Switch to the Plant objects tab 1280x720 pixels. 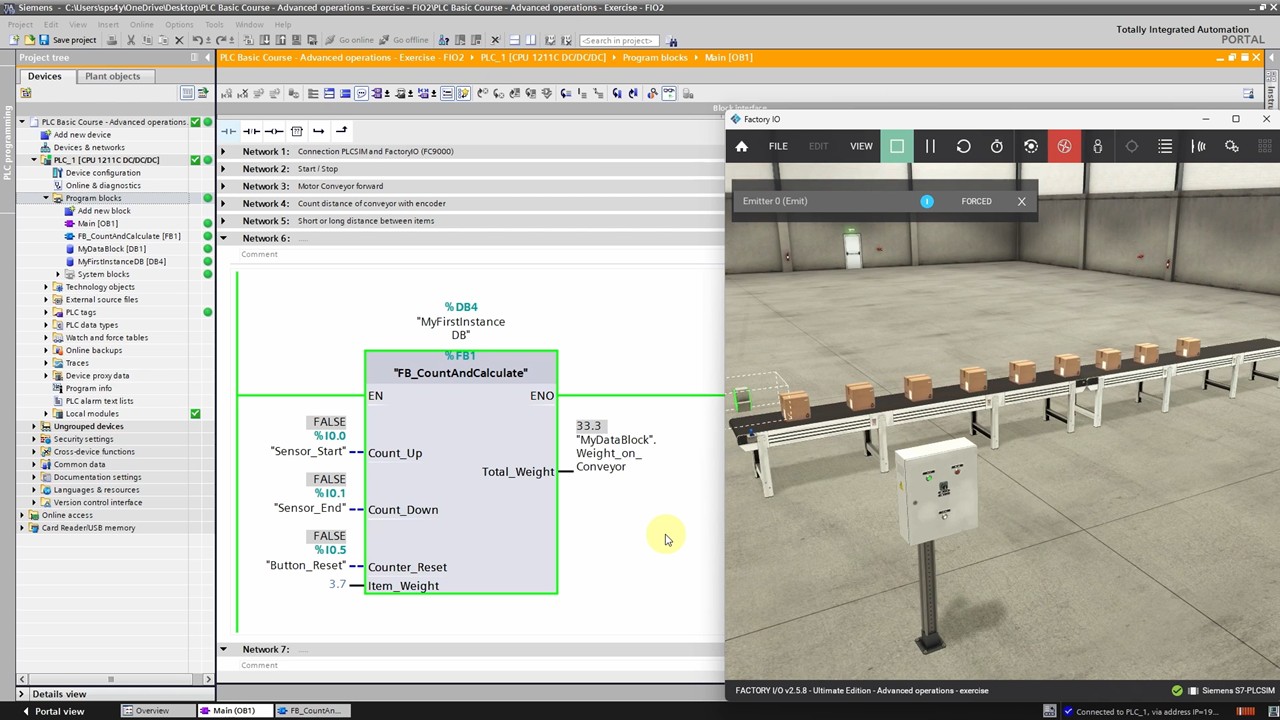[x=113, y=76]
